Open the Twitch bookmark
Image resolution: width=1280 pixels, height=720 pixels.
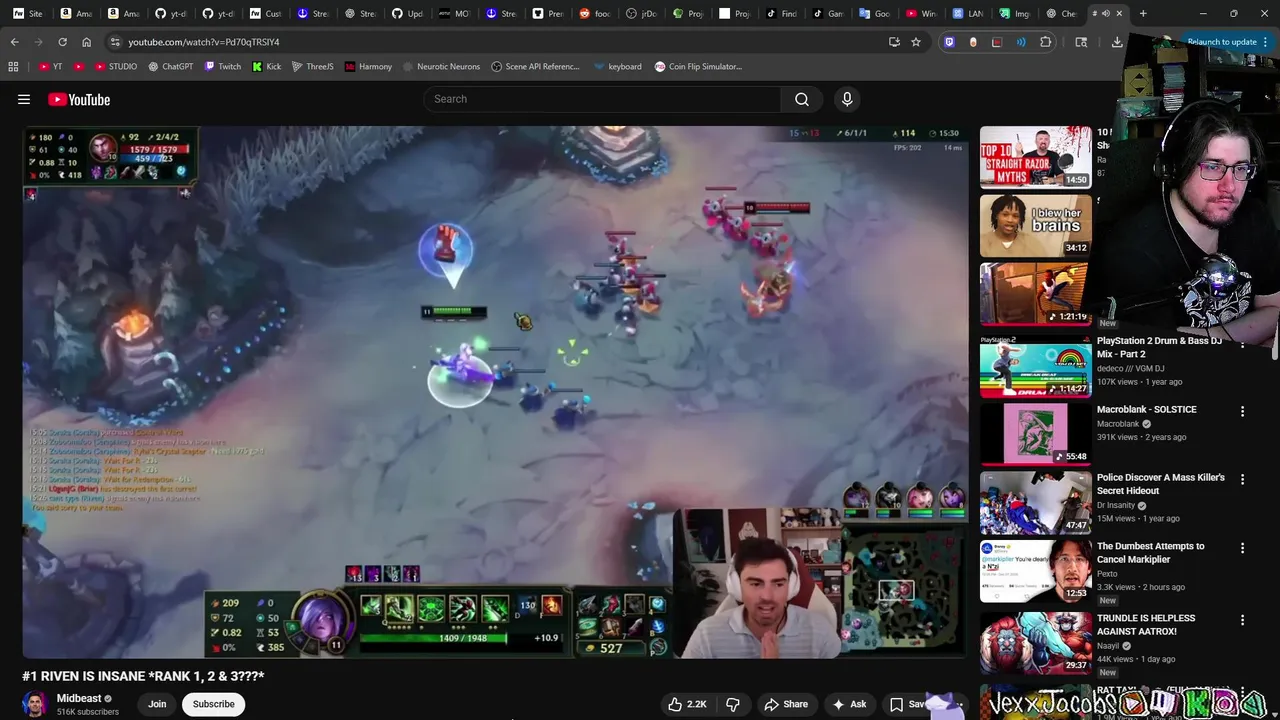pos(223,66)
